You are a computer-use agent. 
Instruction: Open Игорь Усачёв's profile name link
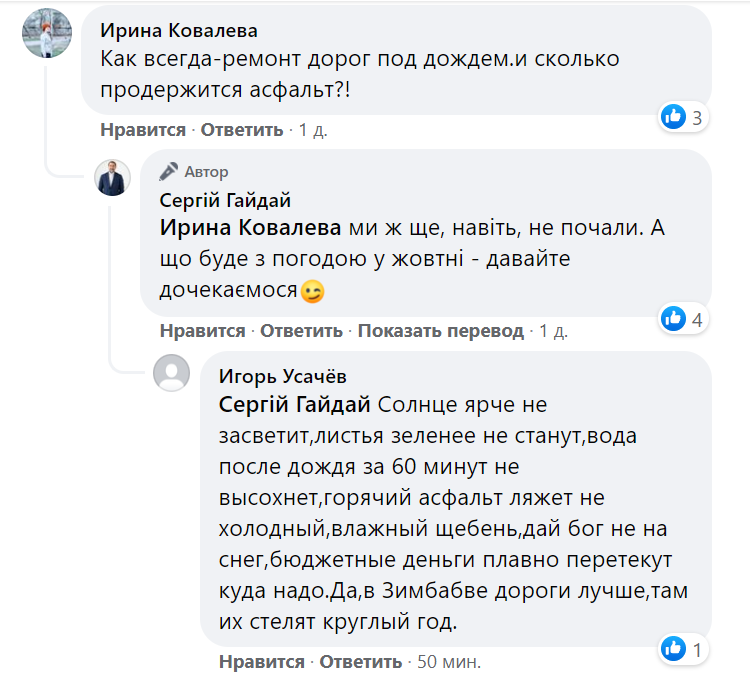pos(283,376)
